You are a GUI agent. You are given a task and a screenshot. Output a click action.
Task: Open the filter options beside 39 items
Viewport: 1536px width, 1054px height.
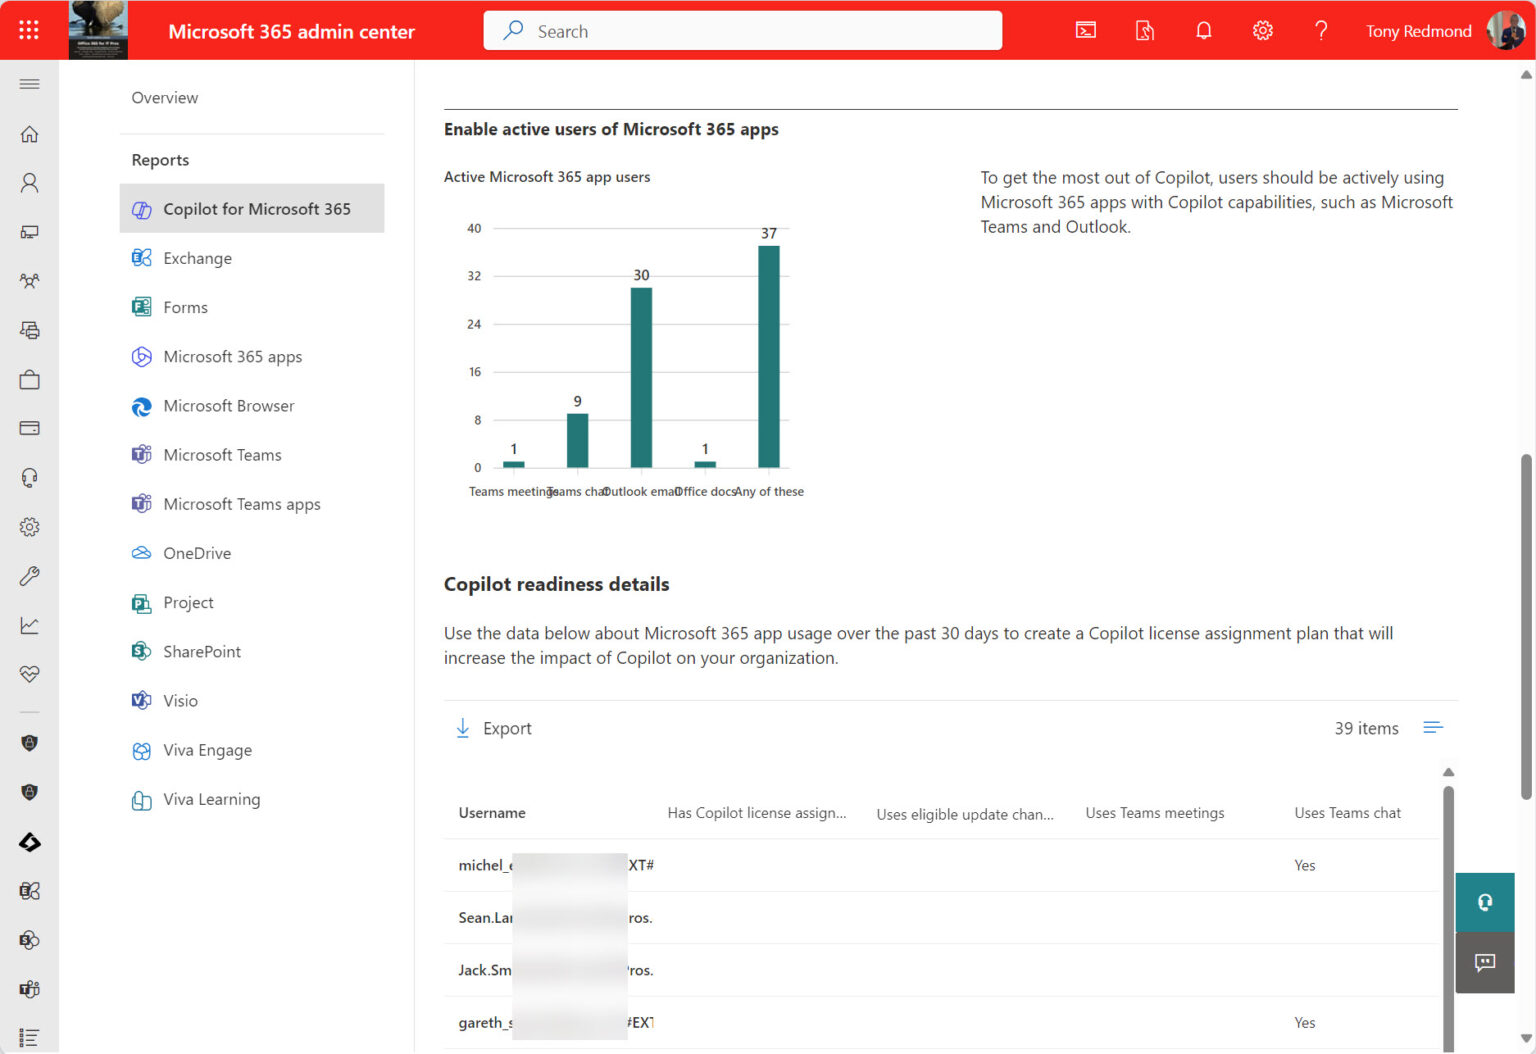pyautogui.click(x=1433, y=728)
